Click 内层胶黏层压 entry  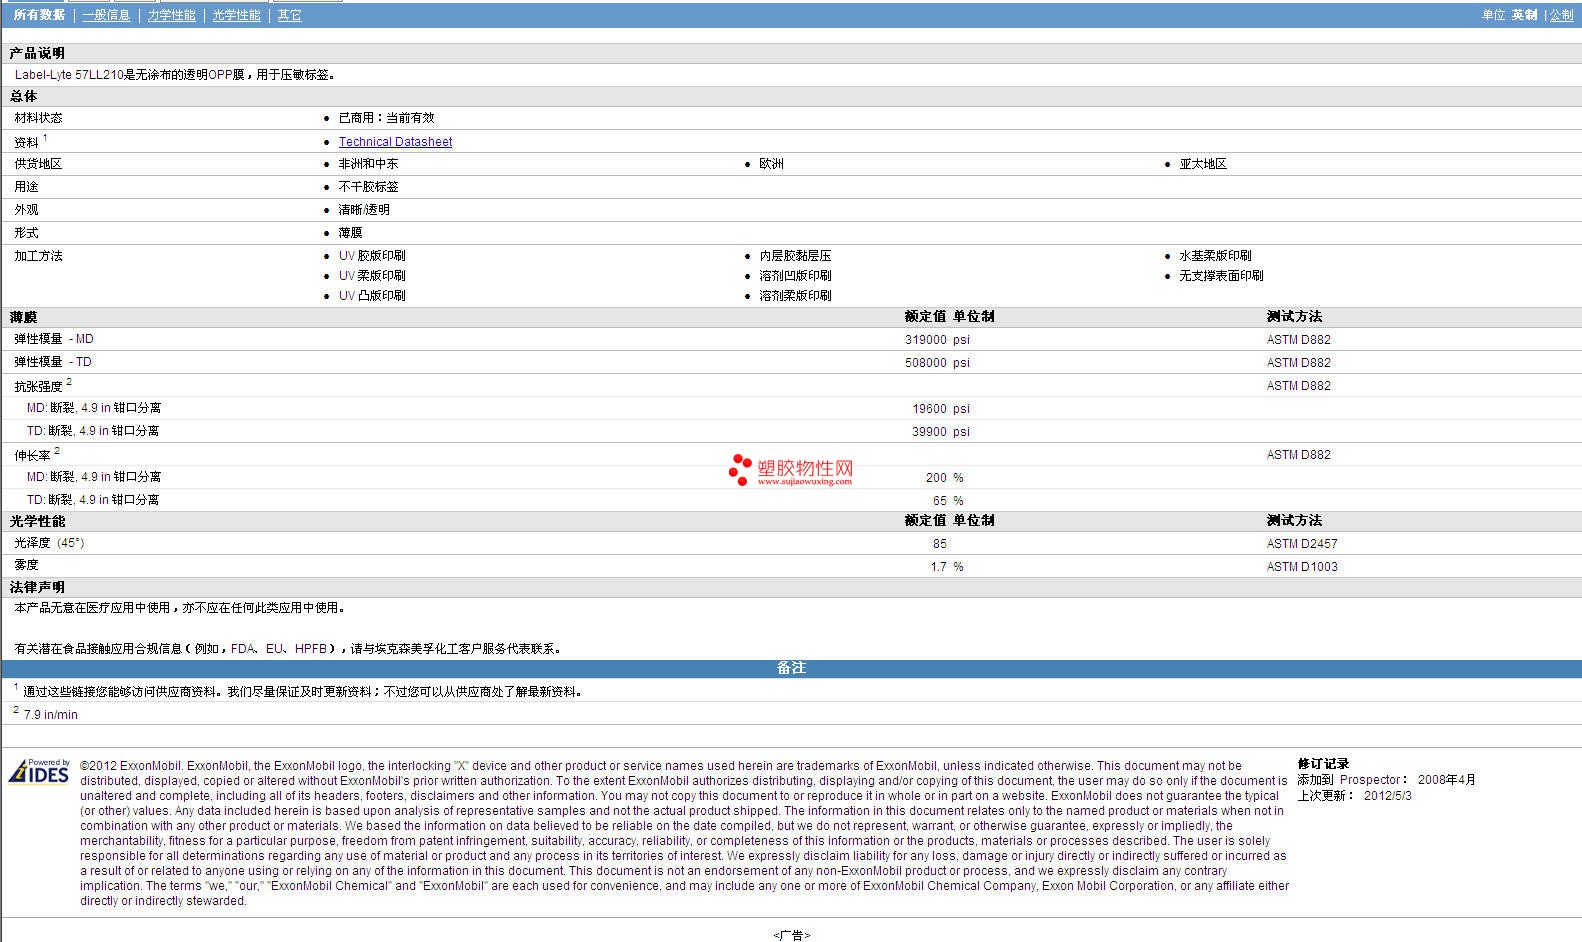[x=795, y=256]
